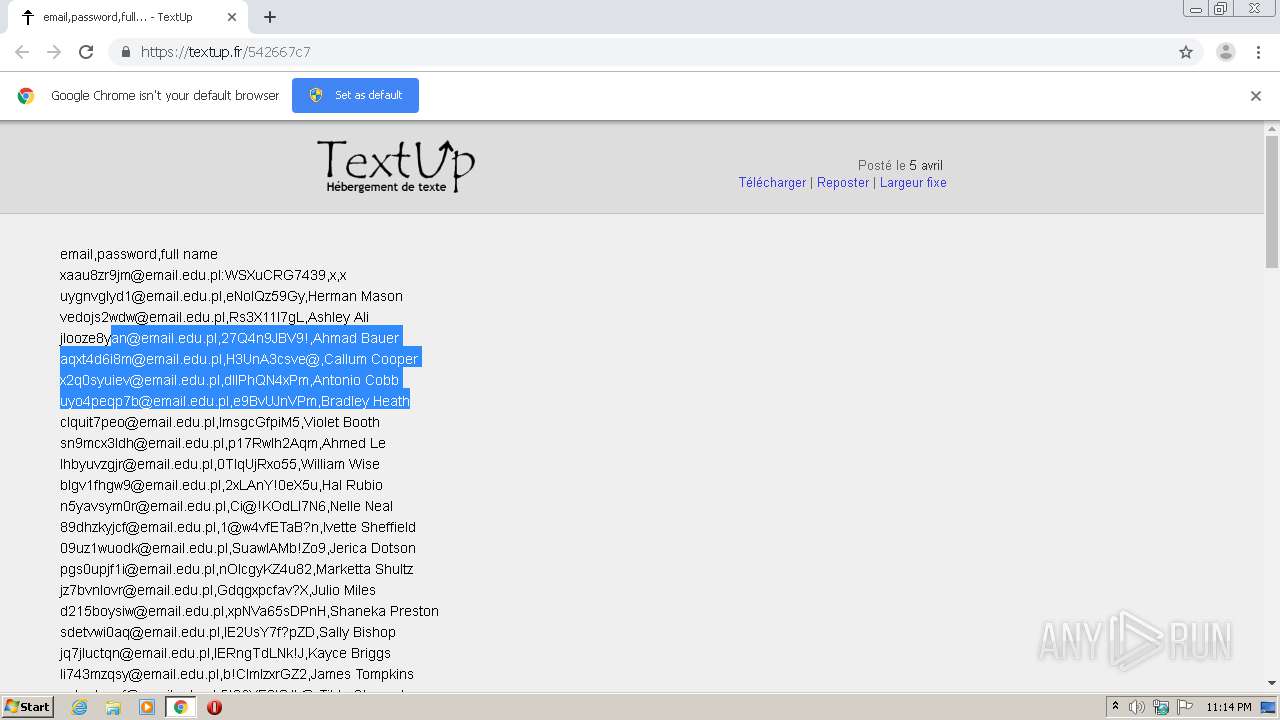This screenshot has width=1280, height=720.
Task: Open the red stop-sign taskbar icon
Action: click(x=214, y=707)
